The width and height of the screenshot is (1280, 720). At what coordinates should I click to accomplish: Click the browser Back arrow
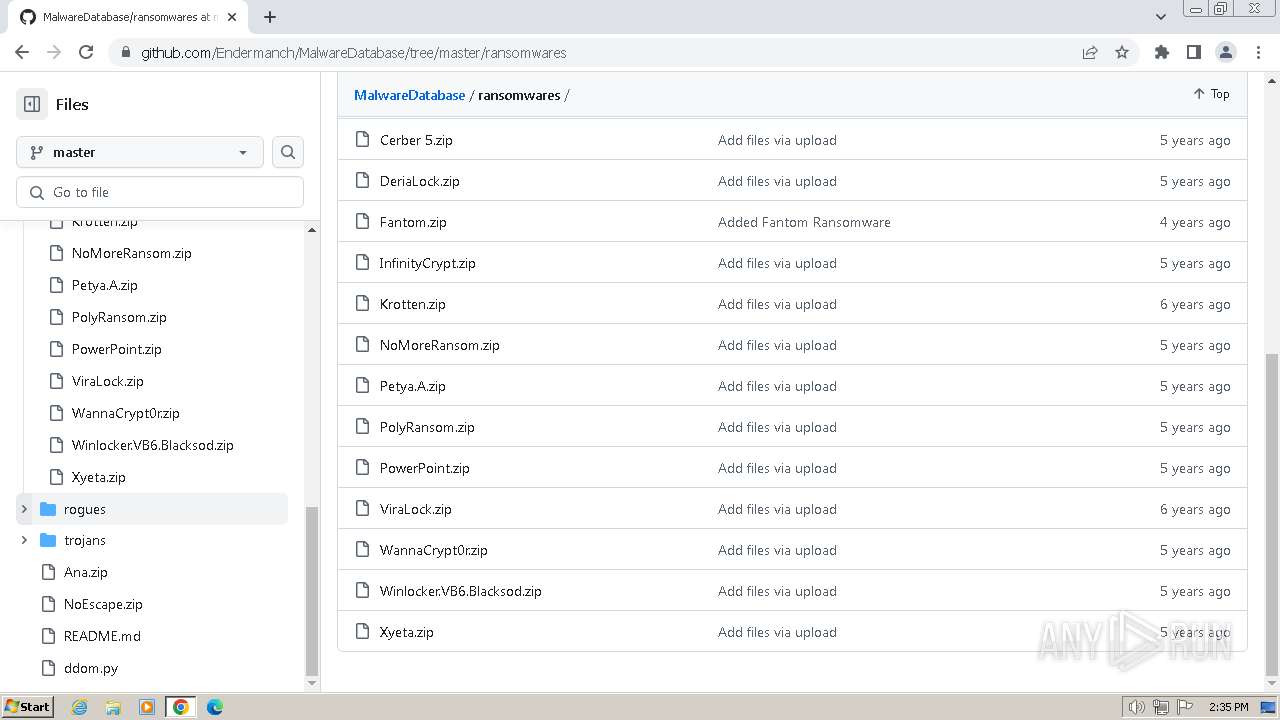pyautogui.click(x=22, y=52)
